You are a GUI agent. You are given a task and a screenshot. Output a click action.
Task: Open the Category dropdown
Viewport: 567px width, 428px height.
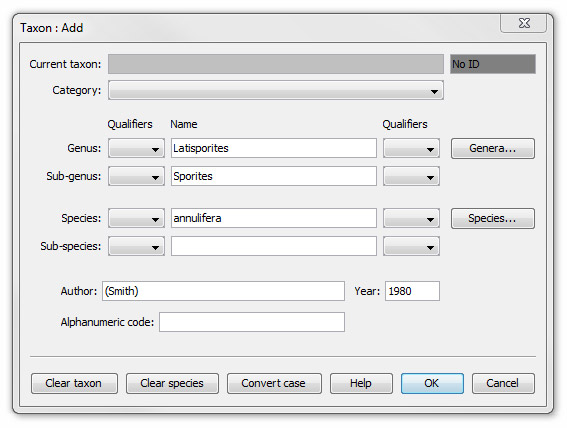tap(276, 90)
